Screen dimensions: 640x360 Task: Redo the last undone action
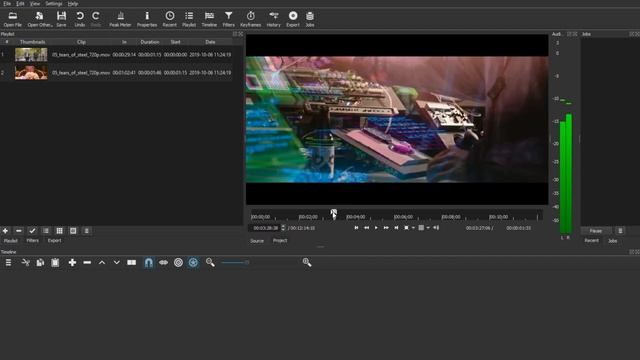(96, 19)
